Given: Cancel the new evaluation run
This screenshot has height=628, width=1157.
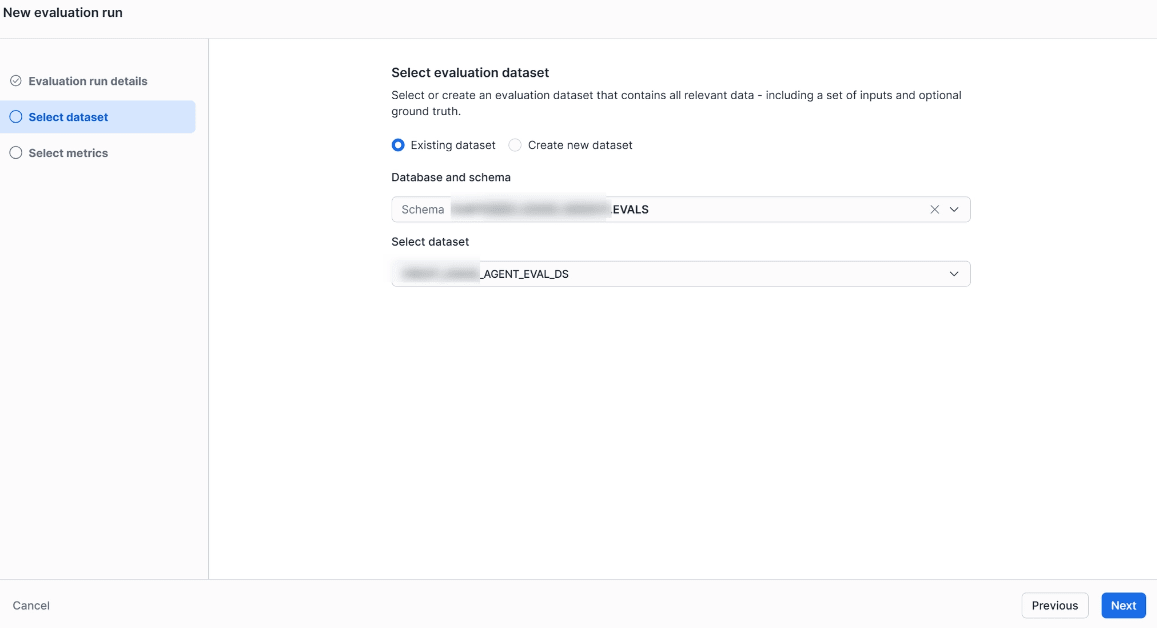Looking at the screenshot, I should coord(31,605).
